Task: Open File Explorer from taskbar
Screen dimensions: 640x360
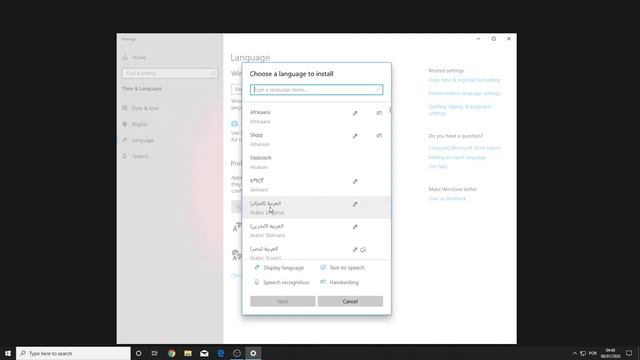Action: [x=188, y=353]
